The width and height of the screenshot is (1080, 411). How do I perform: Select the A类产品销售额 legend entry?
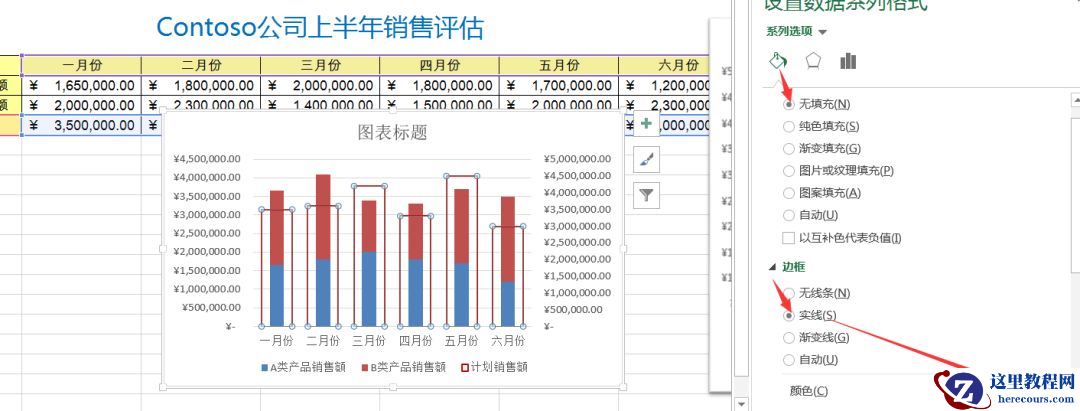click(304, 368)
